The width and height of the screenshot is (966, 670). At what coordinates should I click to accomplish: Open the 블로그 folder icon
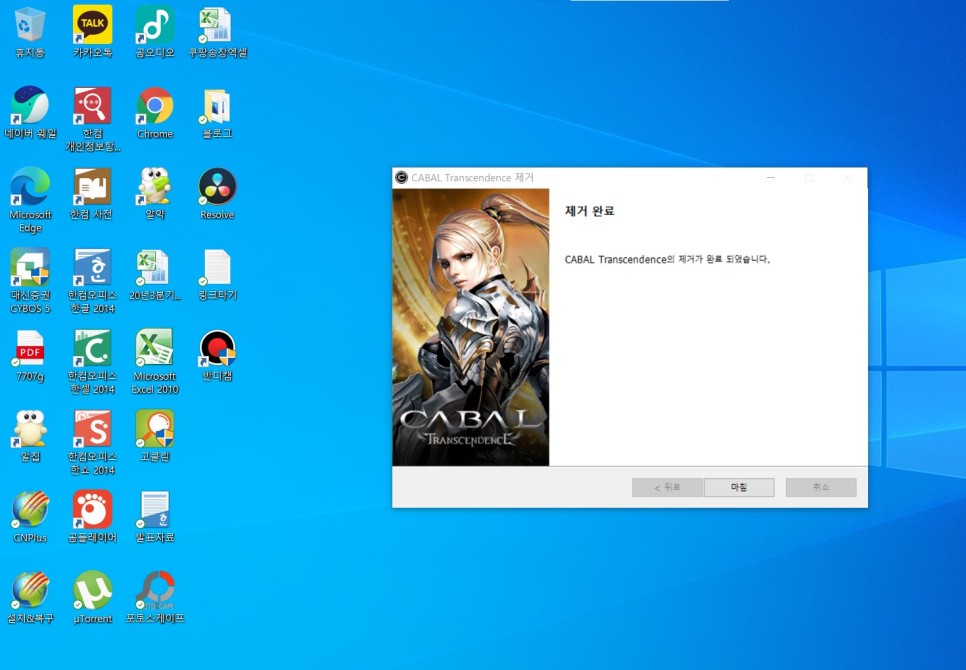(217, 113)
